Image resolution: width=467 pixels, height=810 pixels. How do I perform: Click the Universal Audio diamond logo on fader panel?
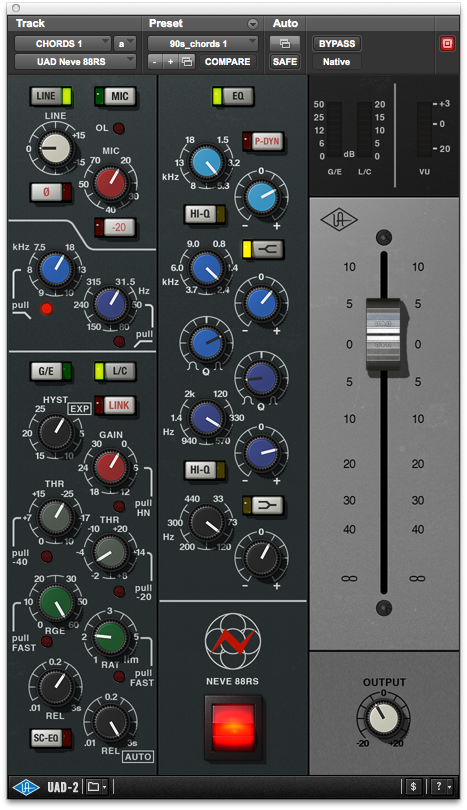339,220
